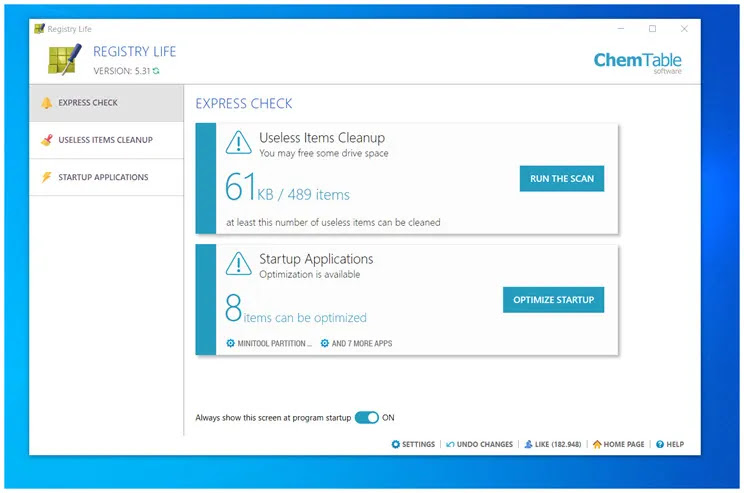
Task: Click the REGISTRY LIFE header title
Action: [134, 51]
